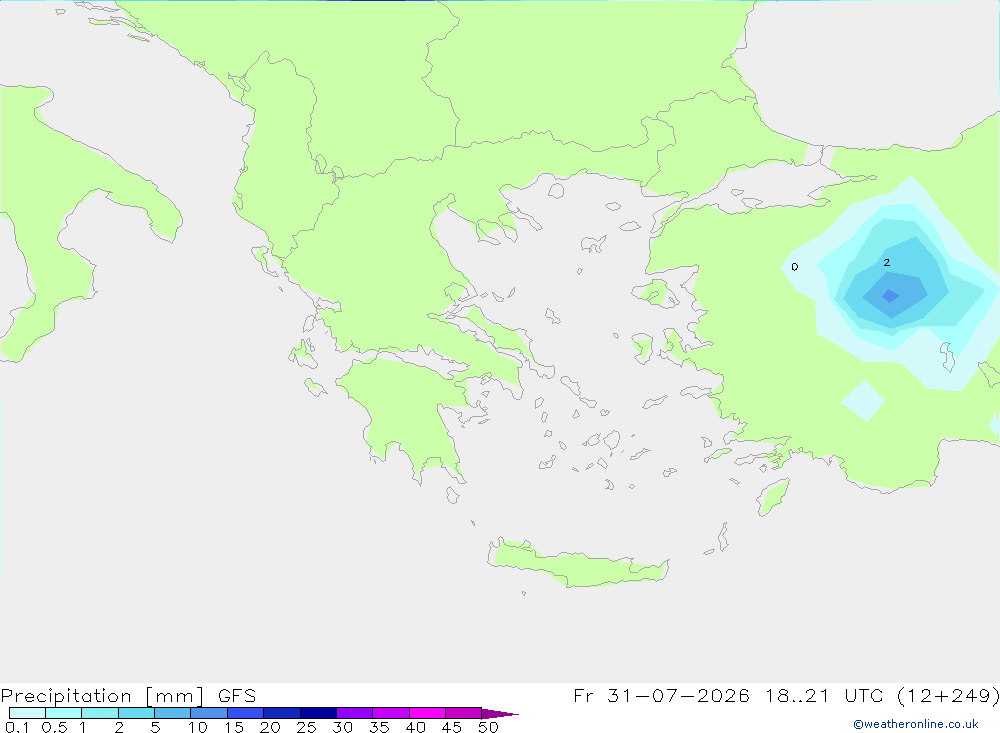Viewport: 1000px width, 733px height.
Task: Click the legend tick label '50'
Action: point(488,727)
